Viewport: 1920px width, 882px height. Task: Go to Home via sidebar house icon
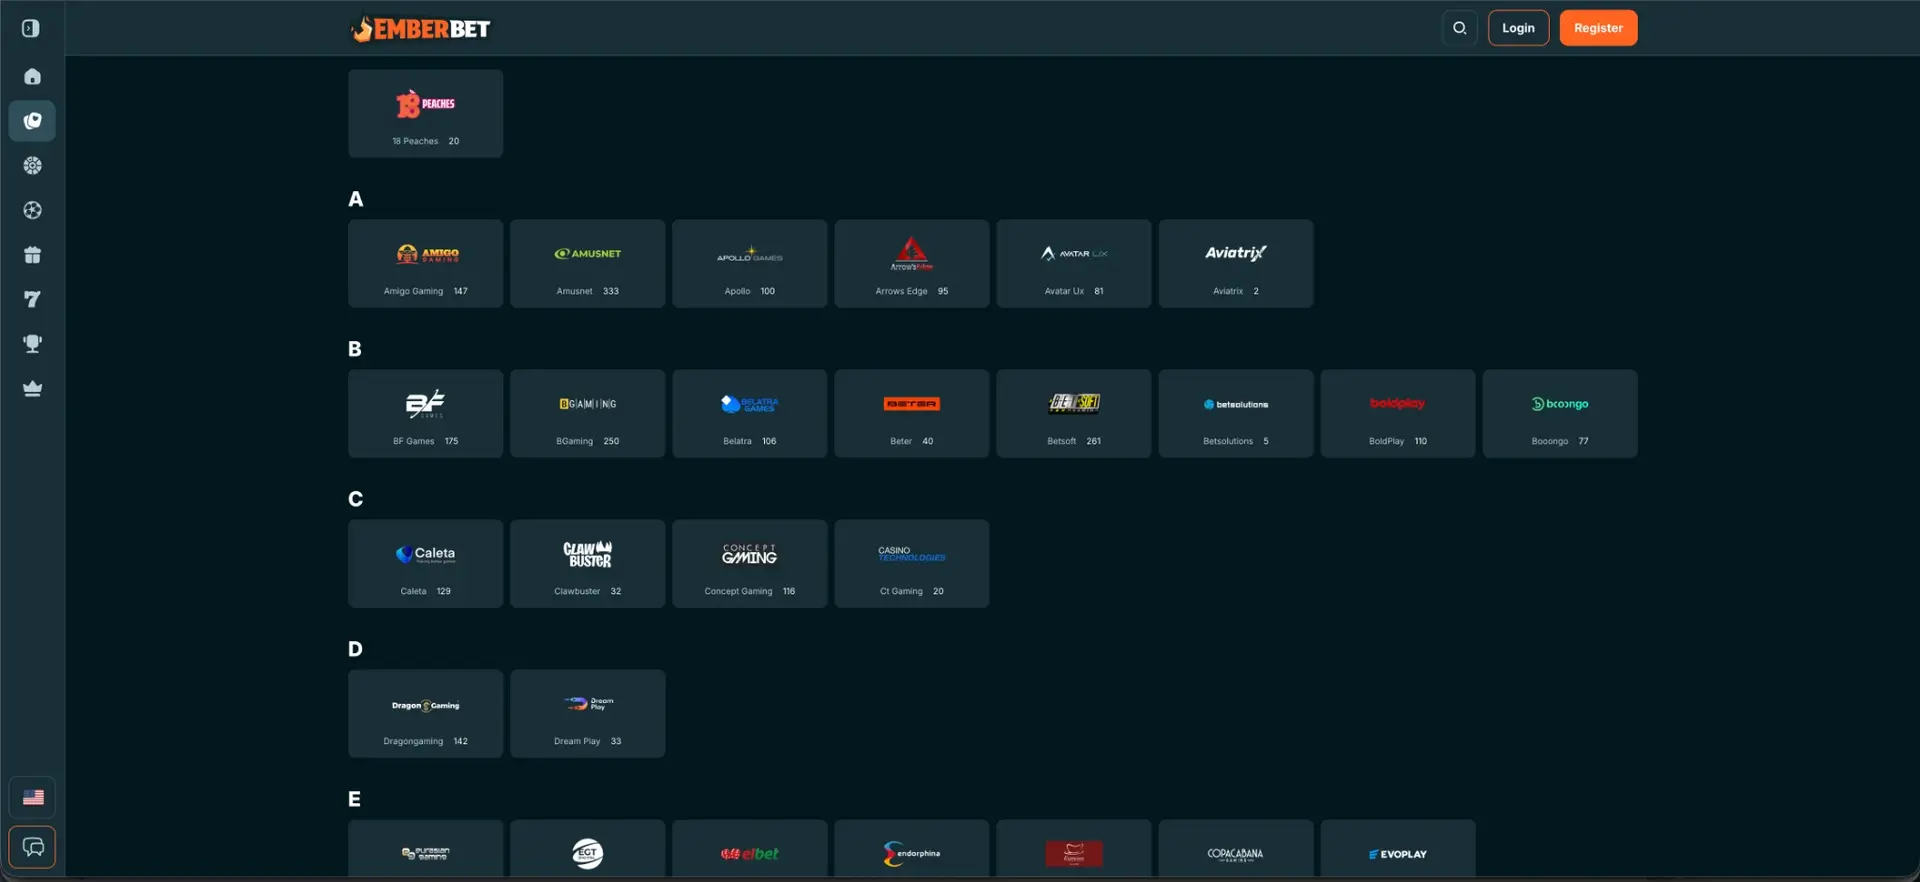coord(32,76)
